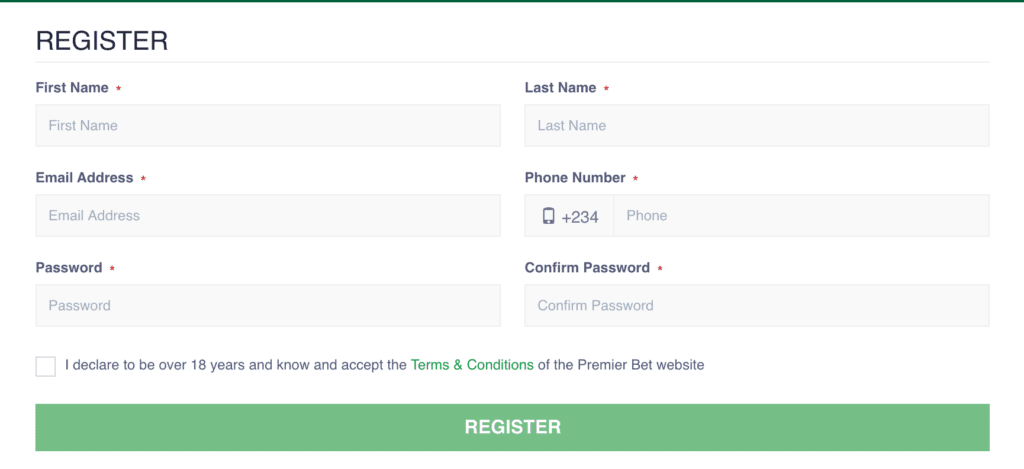Click into the Email Address text box
Viewport: 1024px width, 469px height.
click(x=268, y=216)
